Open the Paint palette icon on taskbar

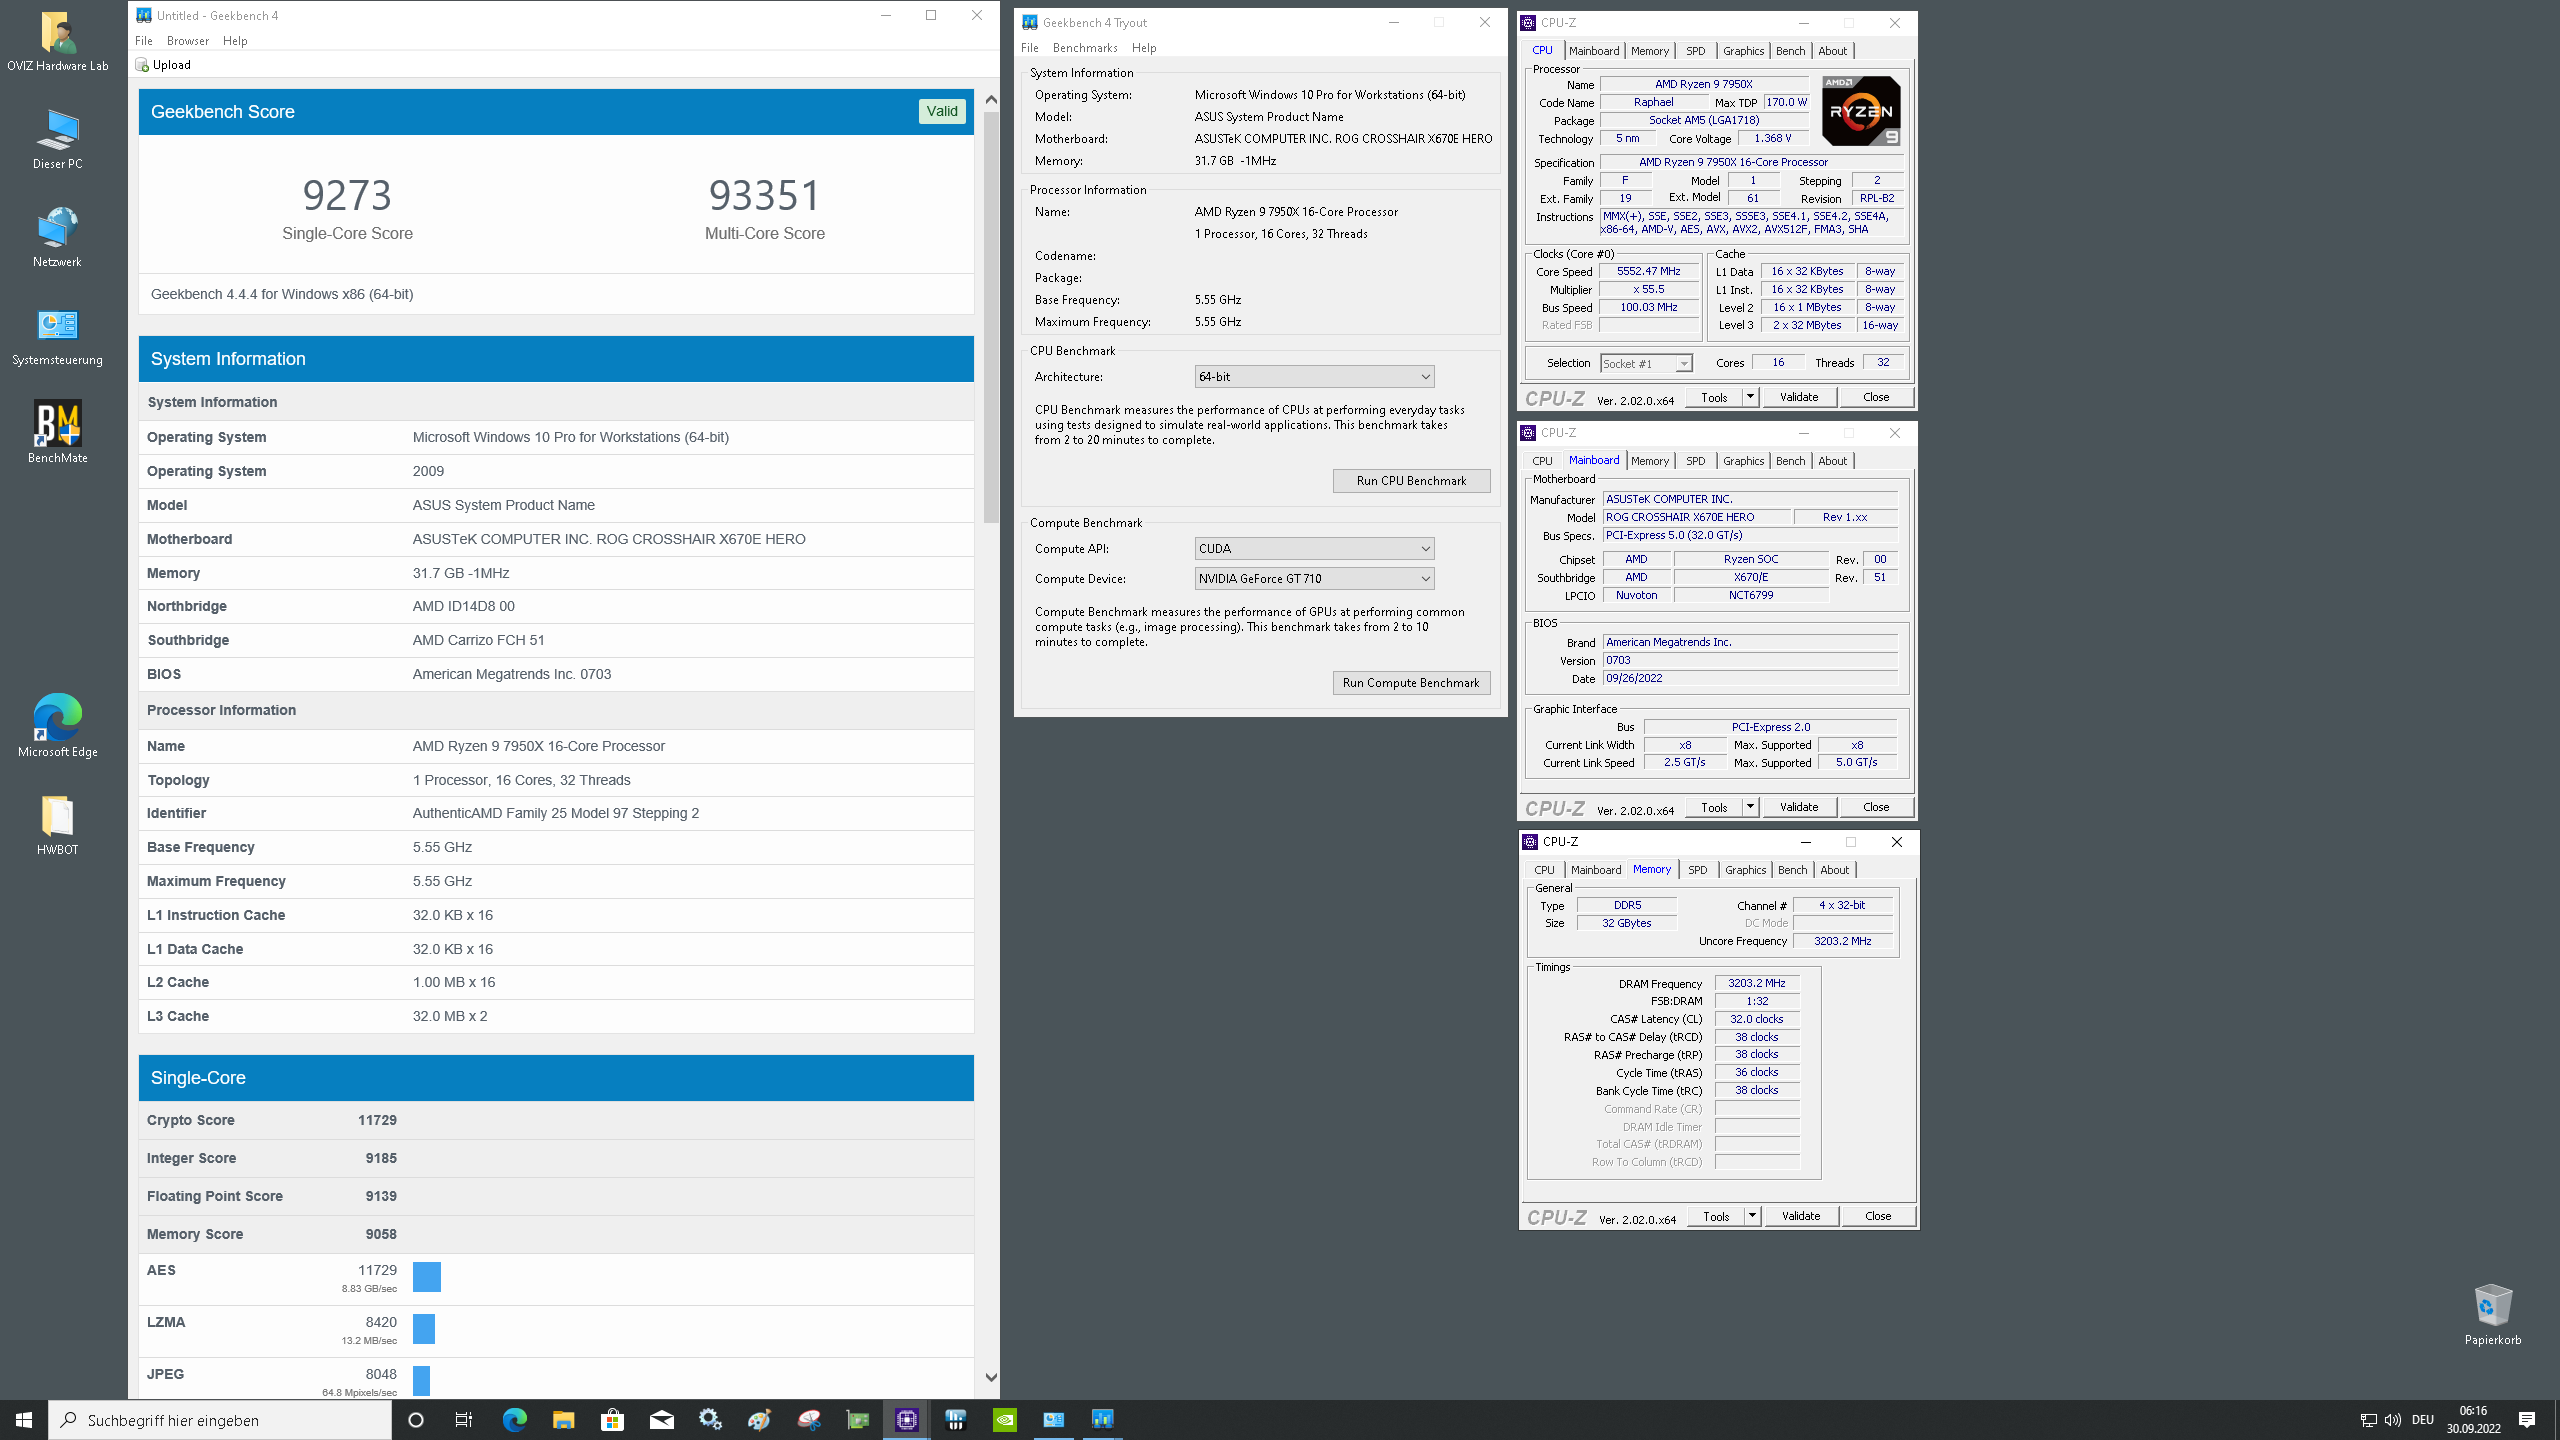(x=759, y=1420)
